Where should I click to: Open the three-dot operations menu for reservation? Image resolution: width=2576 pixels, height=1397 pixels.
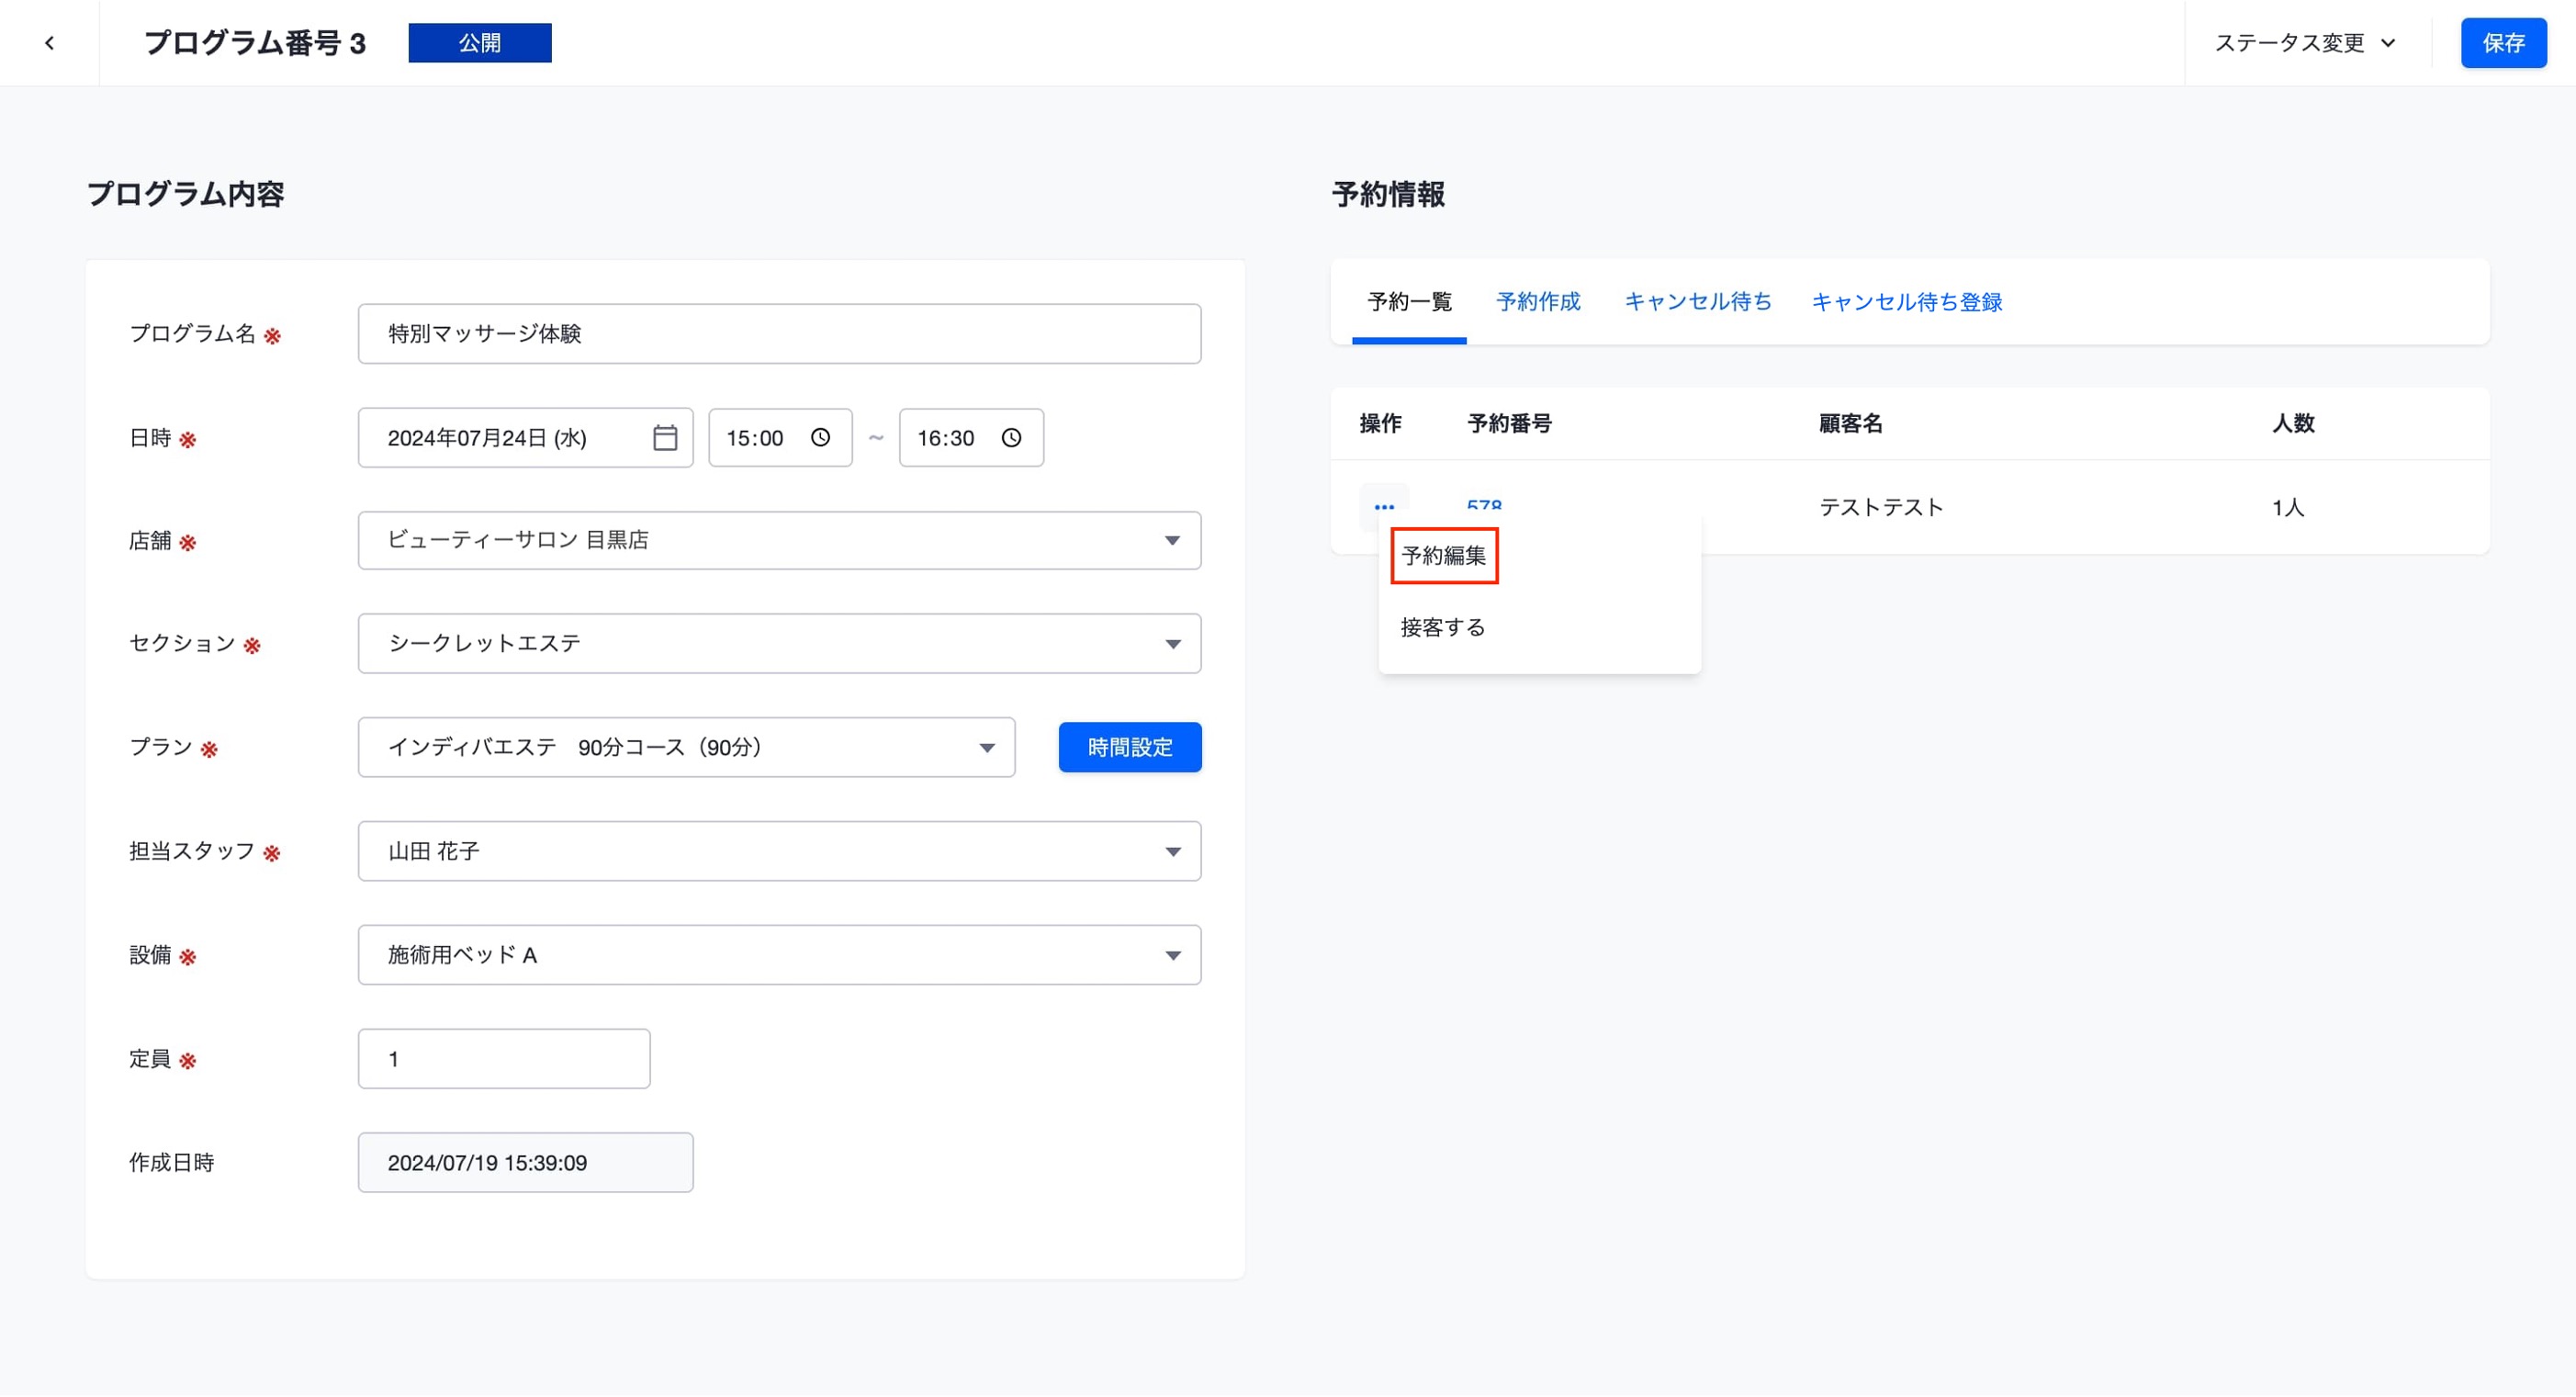1384,506
